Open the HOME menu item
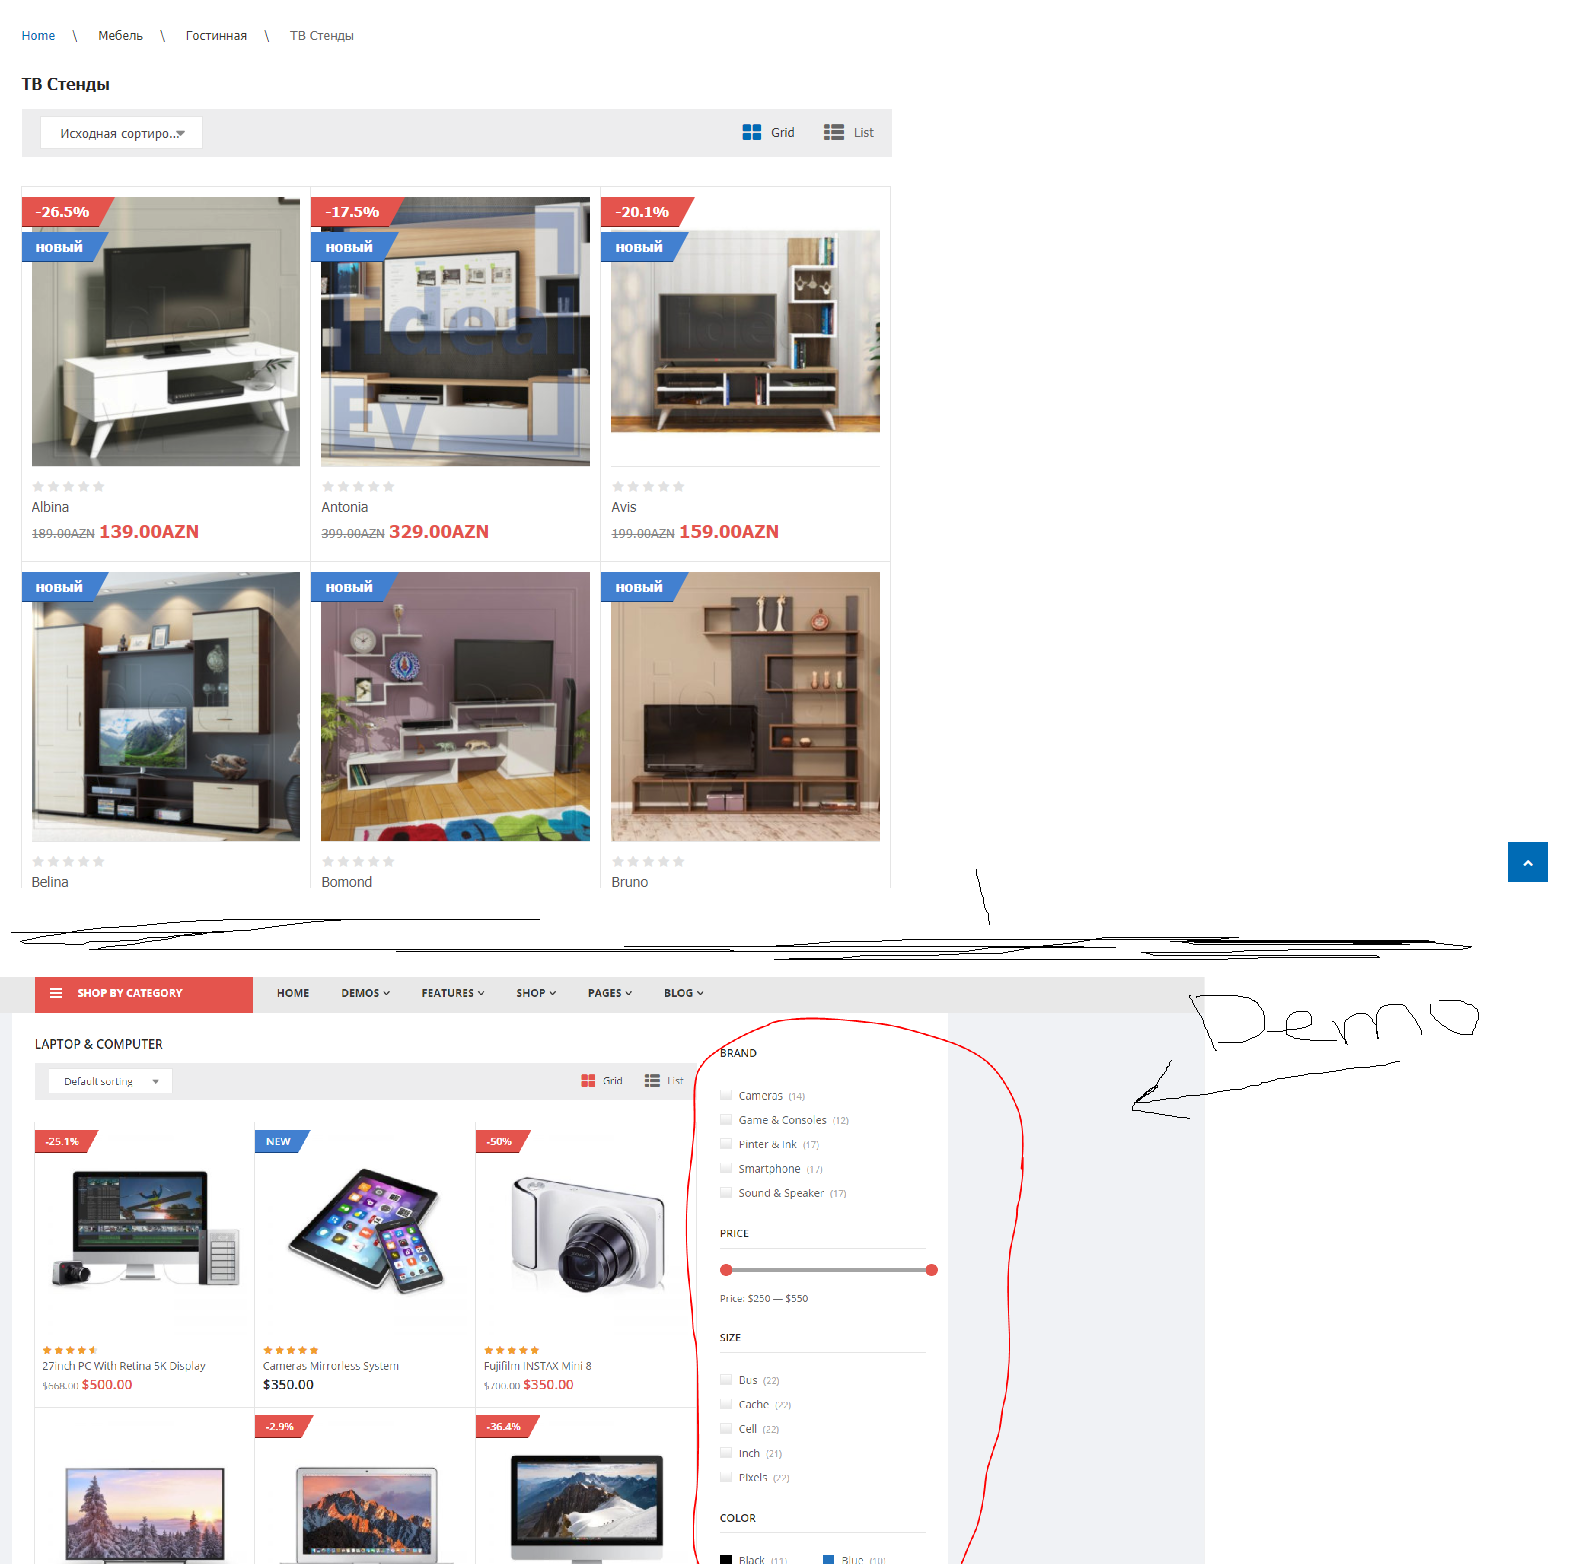The height and width of the screenshot is (1564, 1583). click(x=293, y=993)
